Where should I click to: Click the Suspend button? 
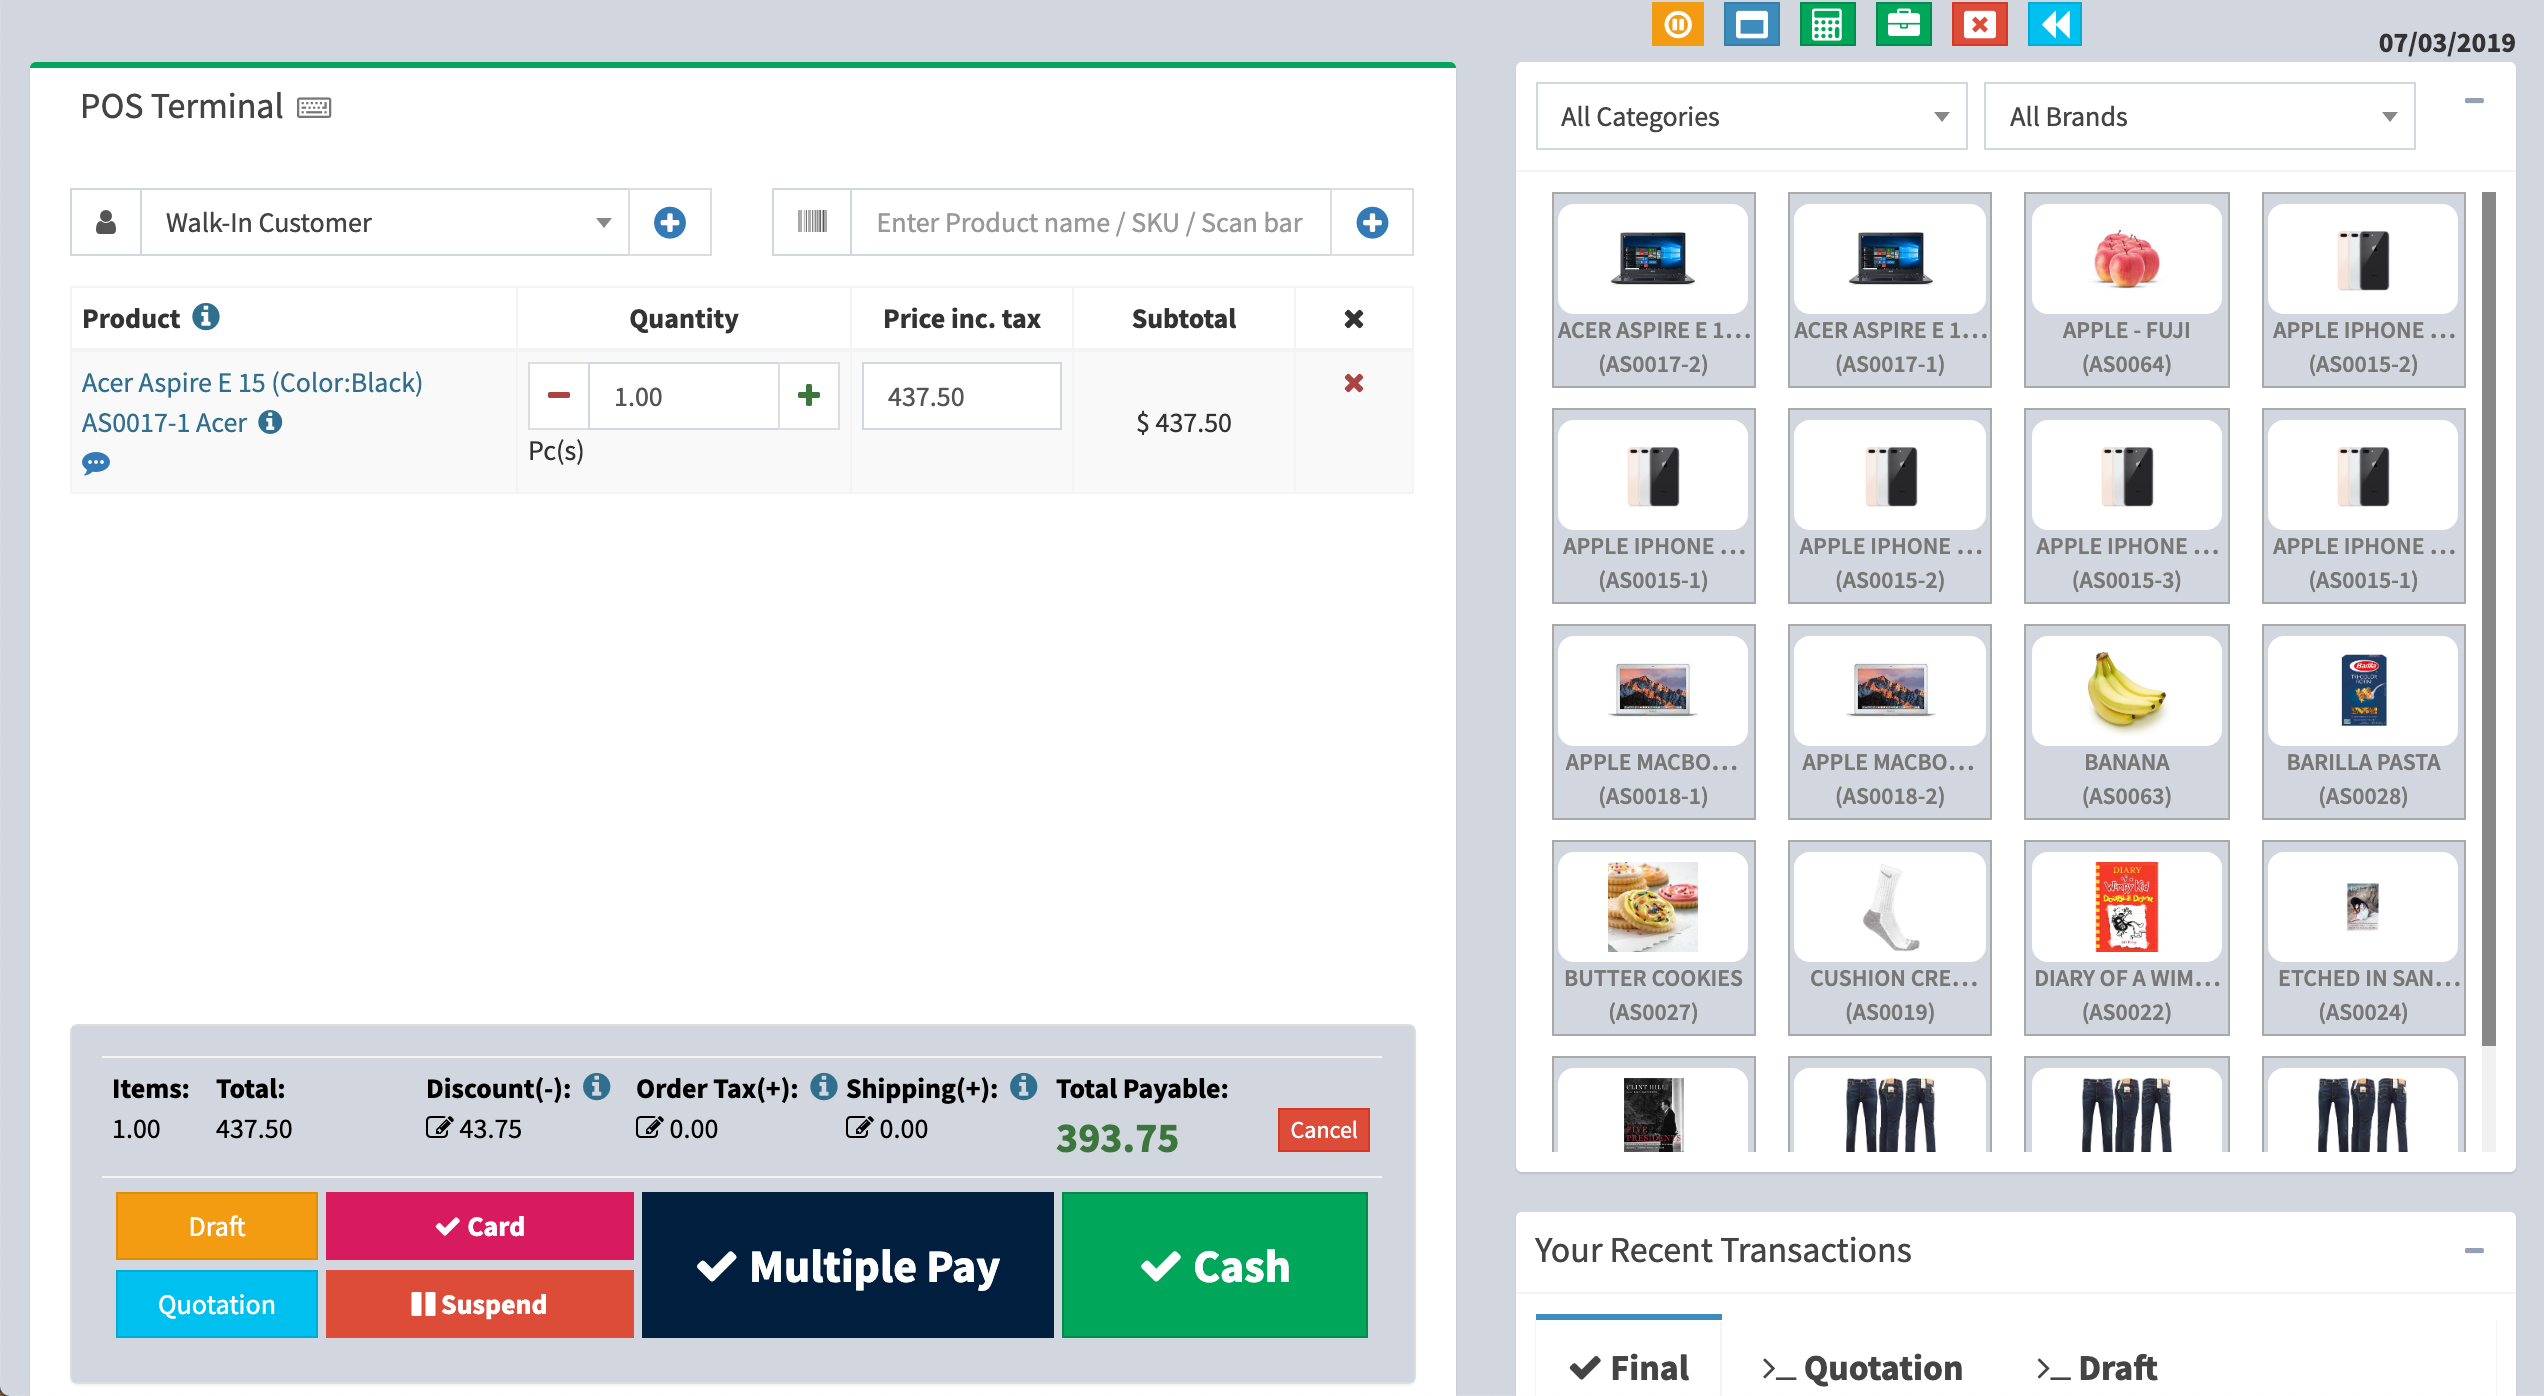pos(480,1304)
